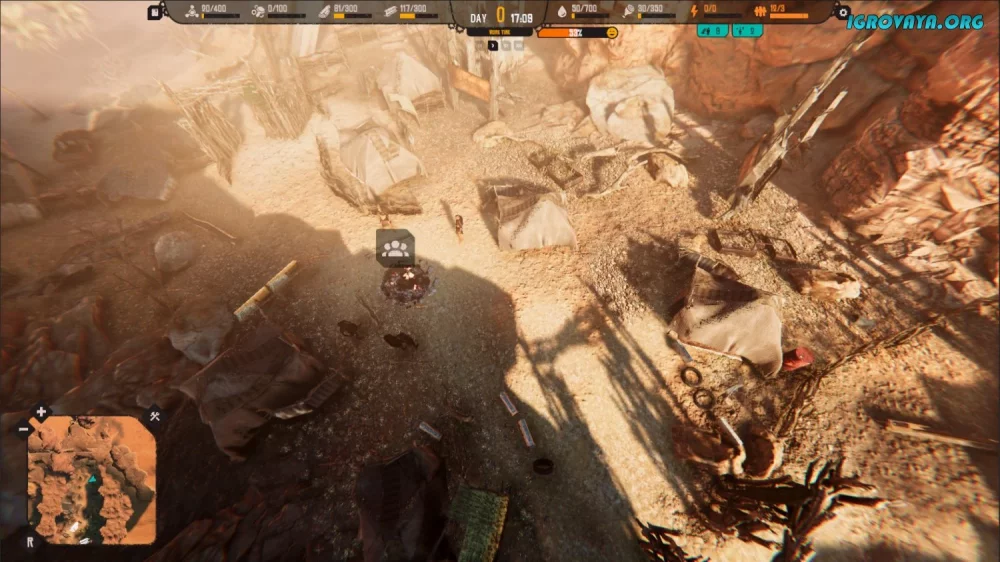This screenshot has height=562, width=1000.
Task: Click the scrap resource icon showing 90/400
Action: pyautogui.click(x=191, y=11)
